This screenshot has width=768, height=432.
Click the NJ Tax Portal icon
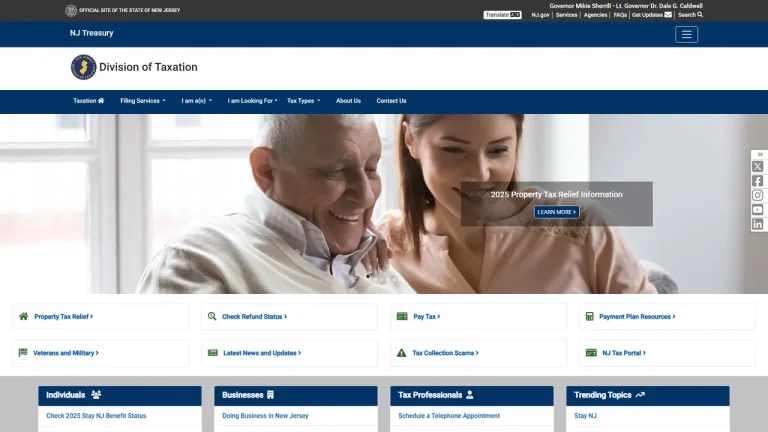[591, 353]
